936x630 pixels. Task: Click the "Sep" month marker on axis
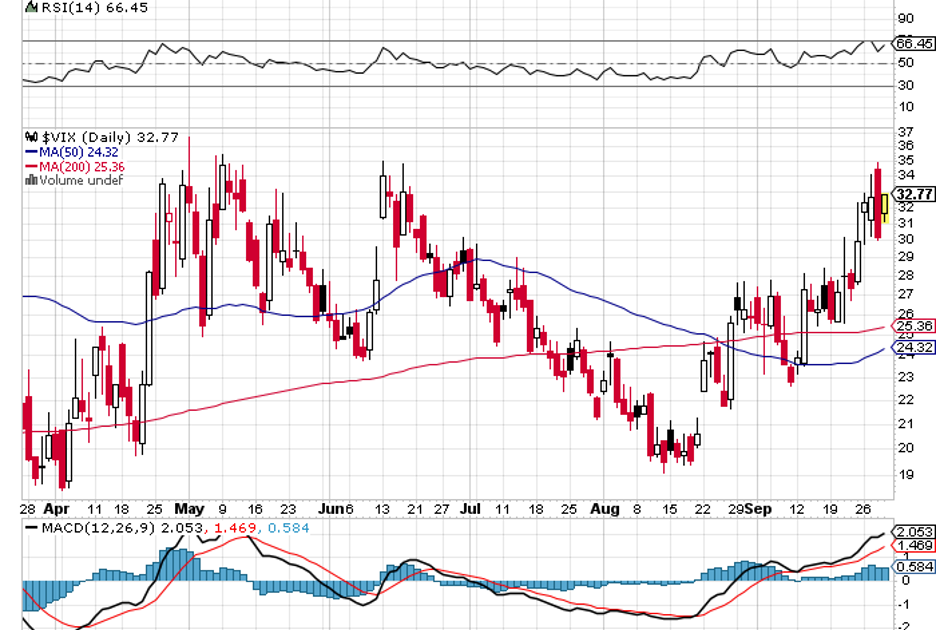tap(763, 508)
